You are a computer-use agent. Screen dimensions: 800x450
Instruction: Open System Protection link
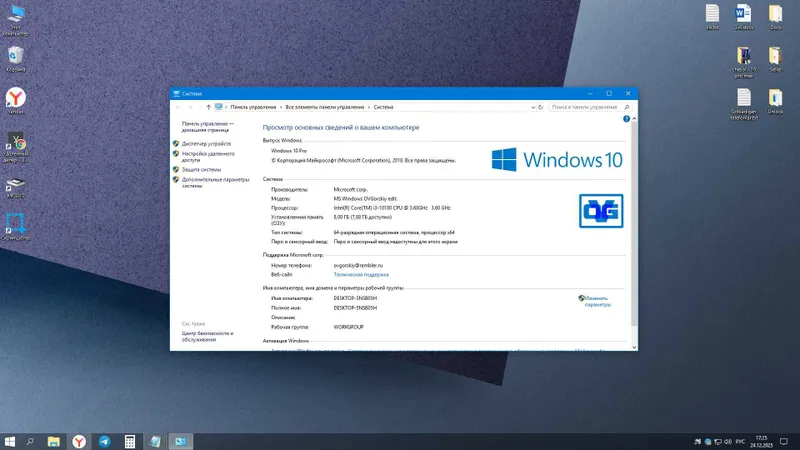click(x=202, y=169)
